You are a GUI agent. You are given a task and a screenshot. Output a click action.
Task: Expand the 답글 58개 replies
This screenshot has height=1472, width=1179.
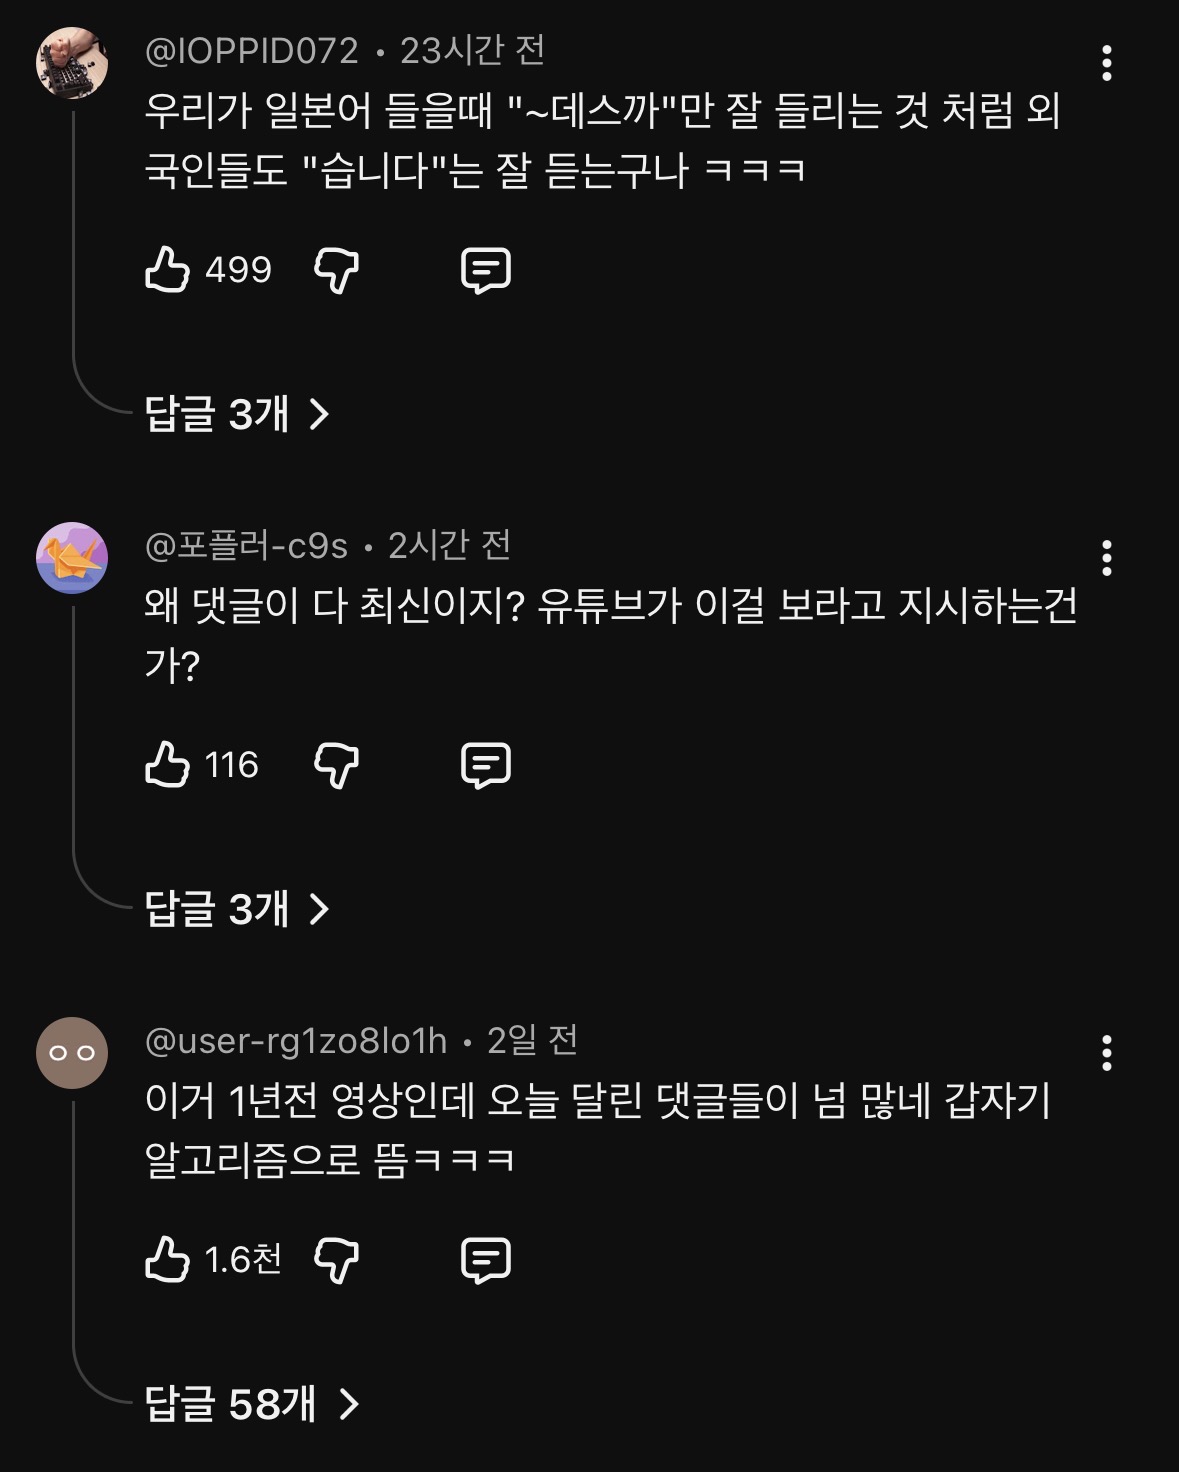pyautogui.click(x=250, y=1404)
